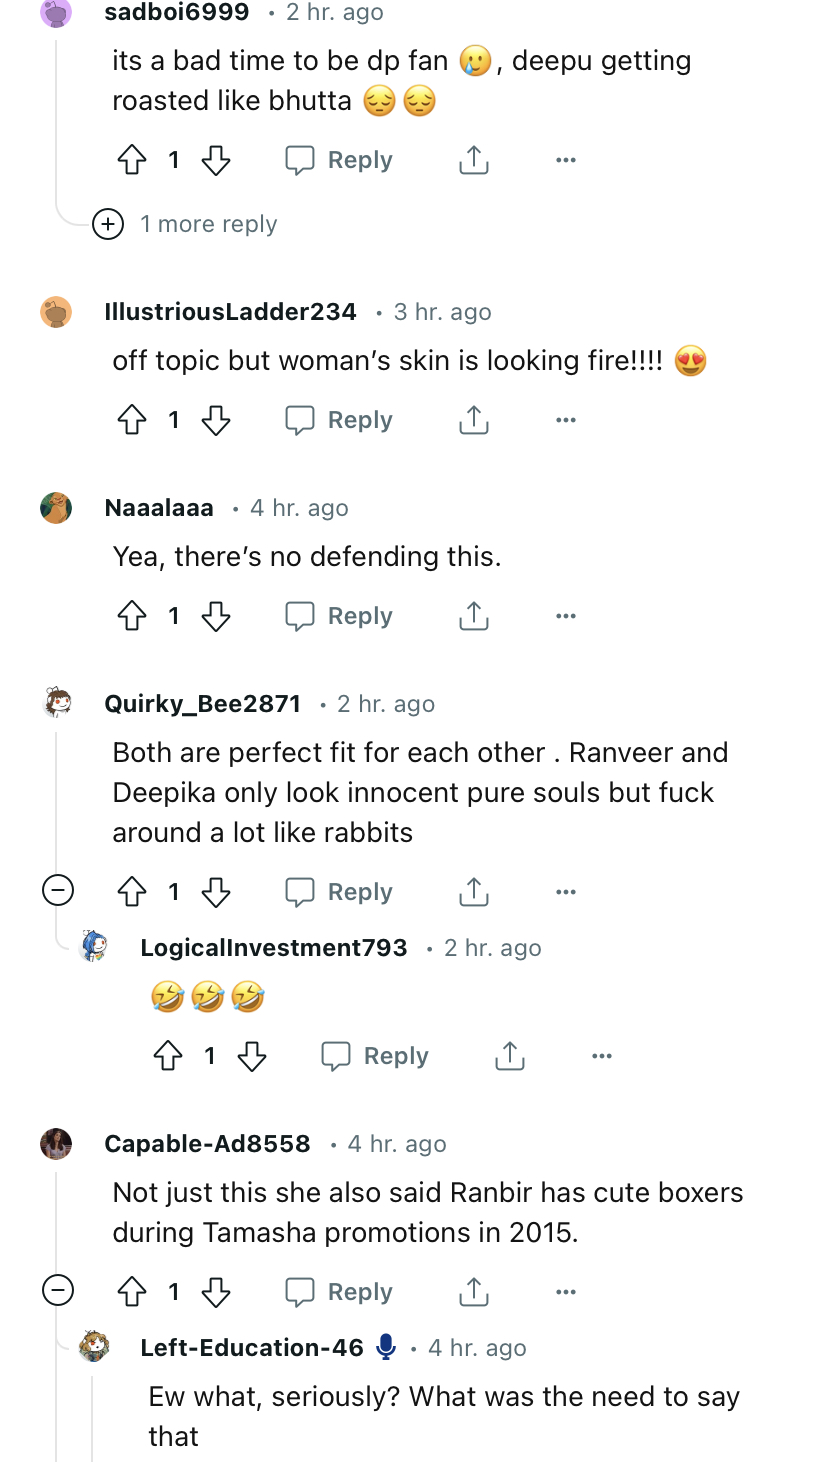Downvote Quirky_Bee2871's comment
828x1462 pixels.
pyautogui.click(x=216, y=892)
